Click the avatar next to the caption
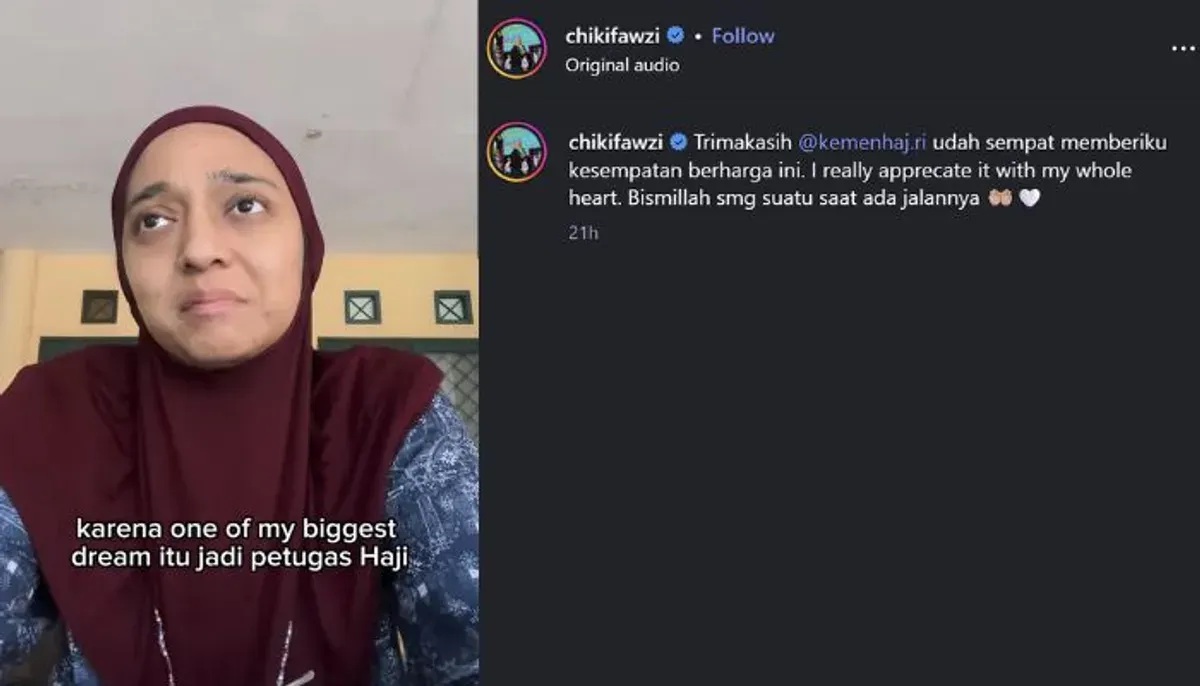This screenshot has height=686, width=1200. 517,152
